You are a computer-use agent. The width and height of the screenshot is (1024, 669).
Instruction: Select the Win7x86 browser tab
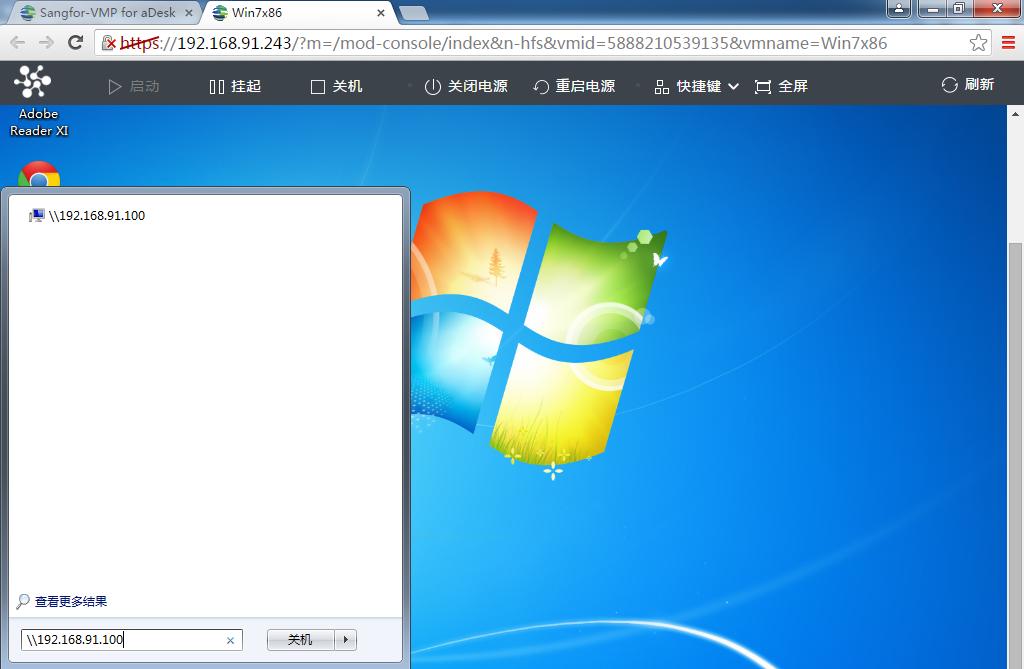(297, 12)
